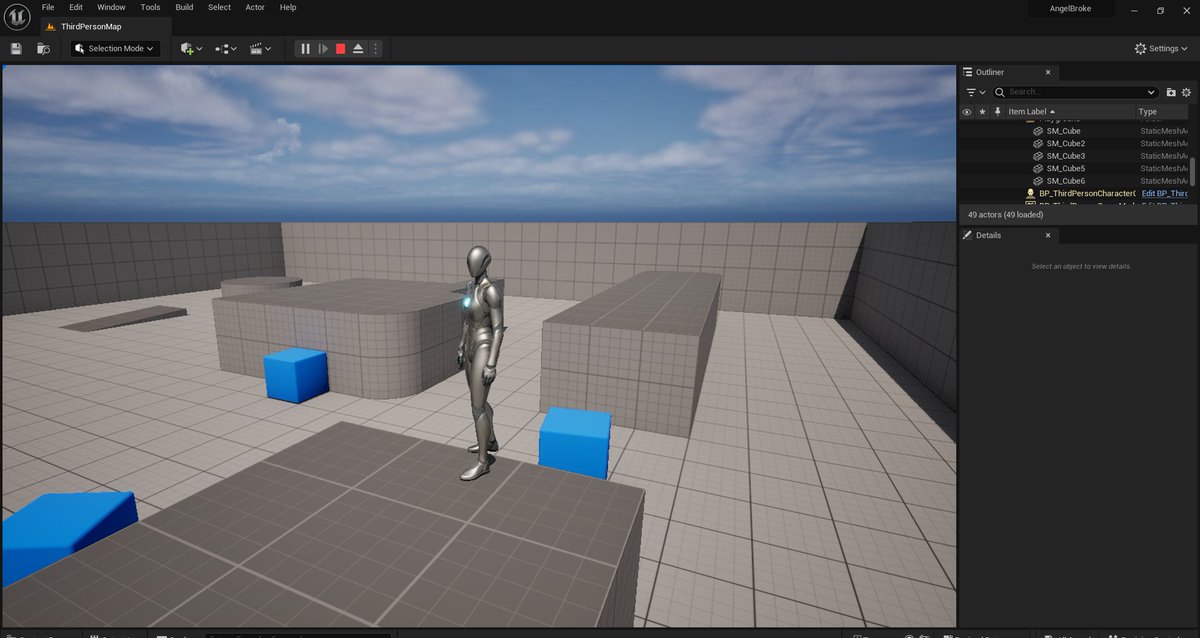Eject from the player pawn
Screen dimensions: 1200x638
coord(358,48)
